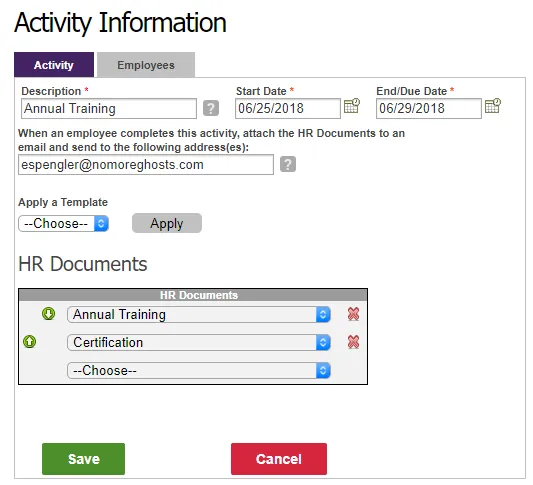Switch to the Employees tab

click(146, 65)
